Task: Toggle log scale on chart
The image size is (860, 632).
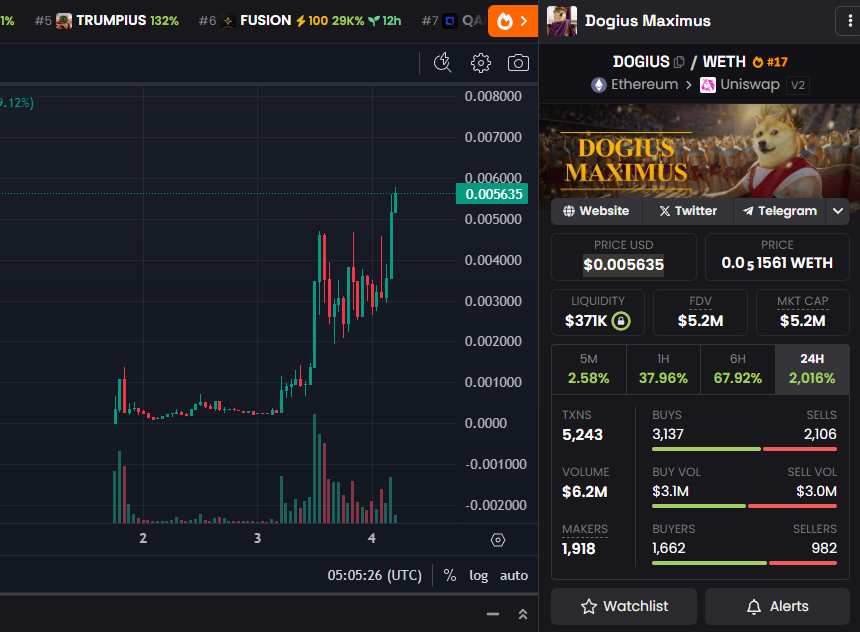Action: (x=478, y=575)
